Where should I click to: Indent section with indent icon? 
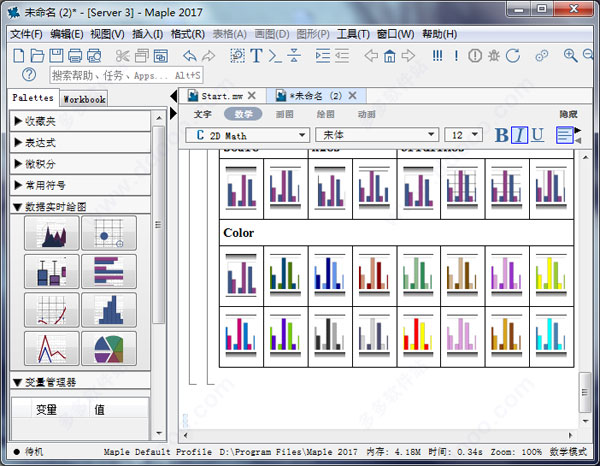click(323, 56)
